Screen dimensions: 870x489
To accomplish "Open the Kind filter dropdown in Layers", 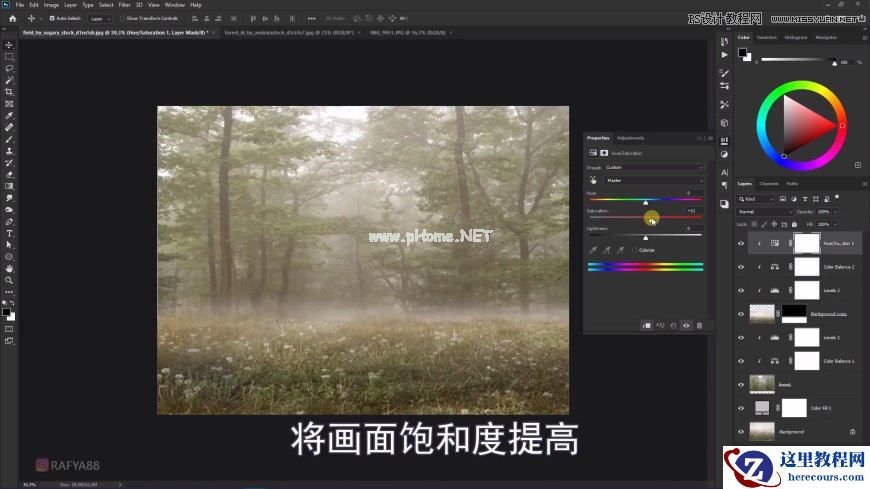I will 756,199.
